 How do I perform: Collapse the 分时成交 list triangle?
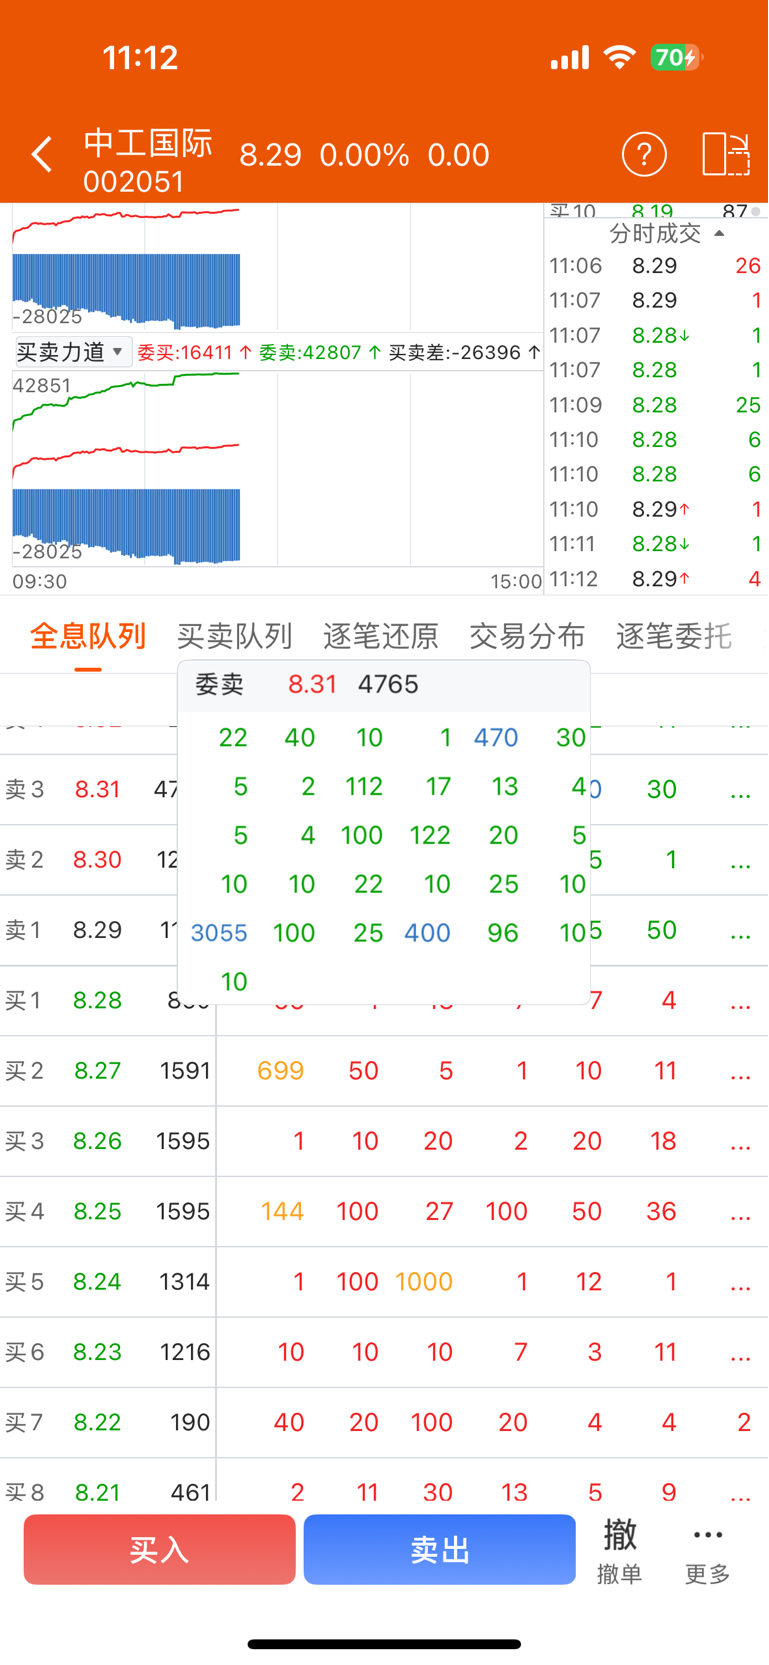719,234
